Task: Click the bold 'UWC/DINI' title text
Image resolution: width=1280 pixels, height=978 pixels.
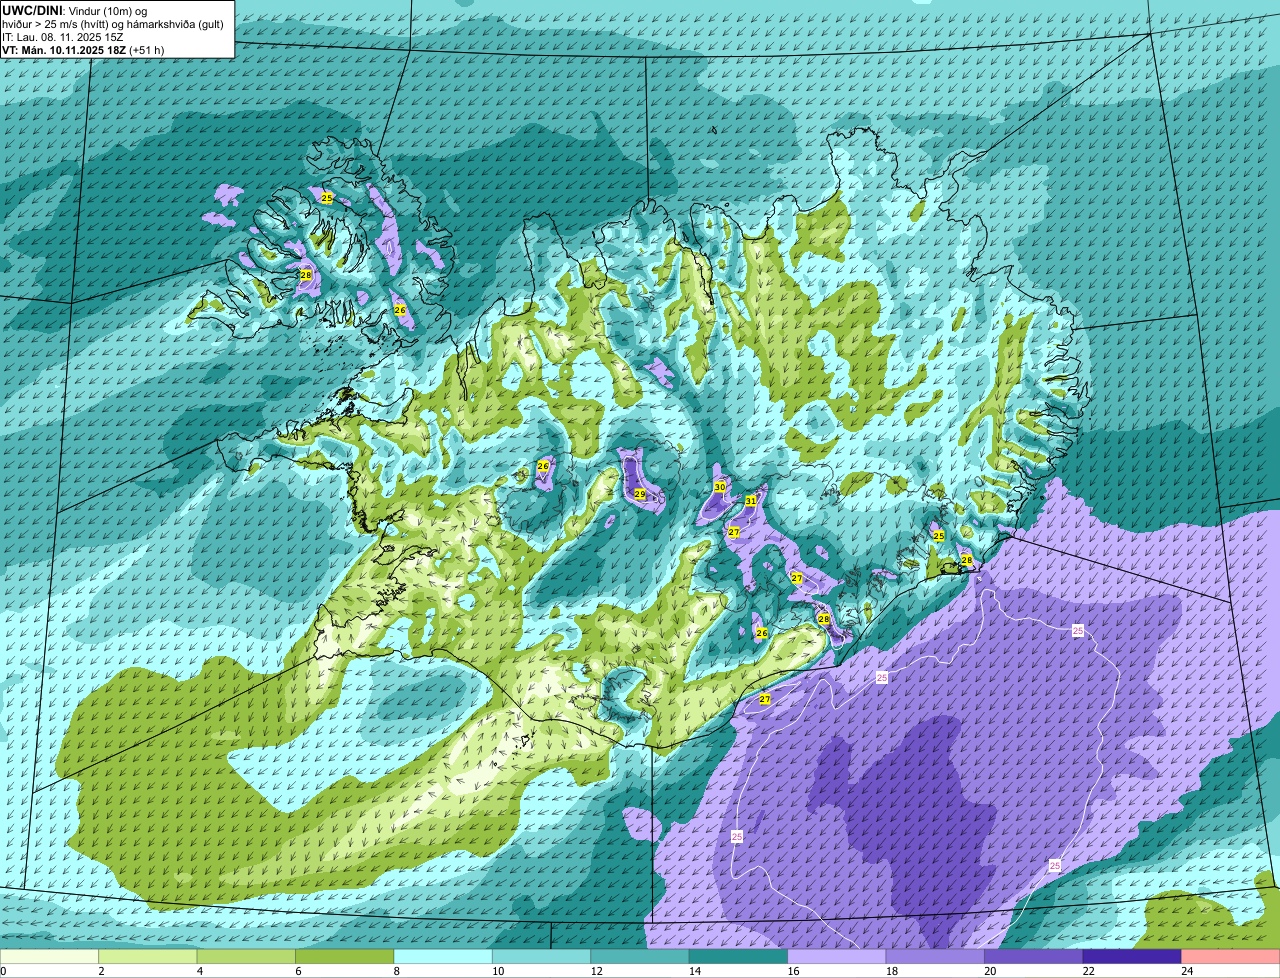Action: click(x=32, y=10)
